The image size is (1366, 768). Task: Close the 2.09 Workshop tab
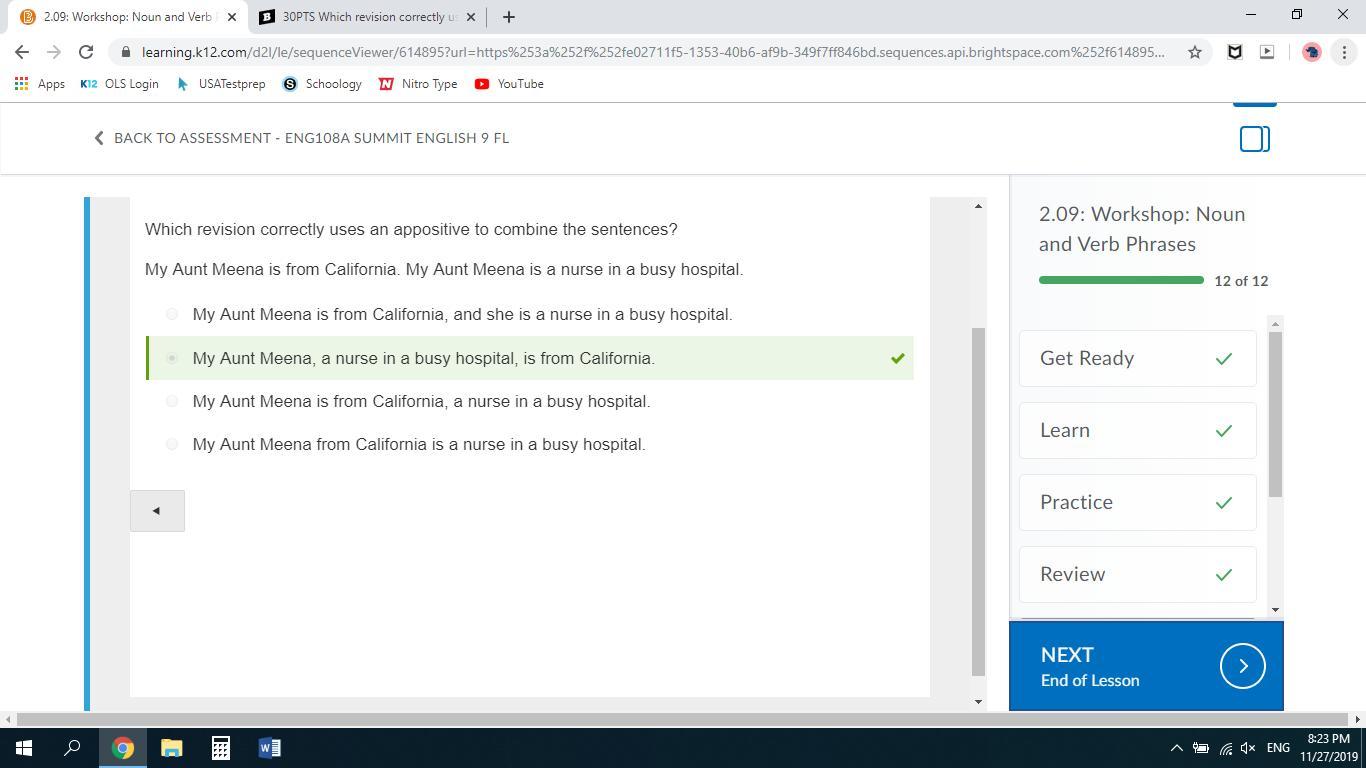(x=232, y=17)
